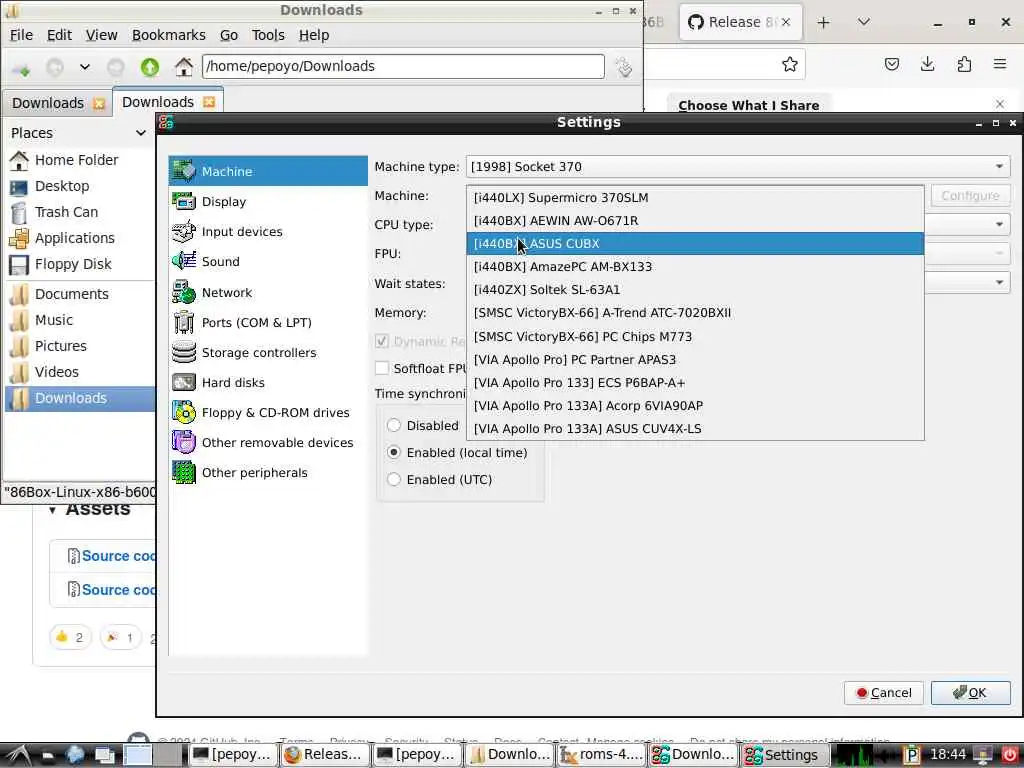This screenshot has width=1024, height=768.
Task: Confirm Settings with OK button
Action: coord(970,693)
